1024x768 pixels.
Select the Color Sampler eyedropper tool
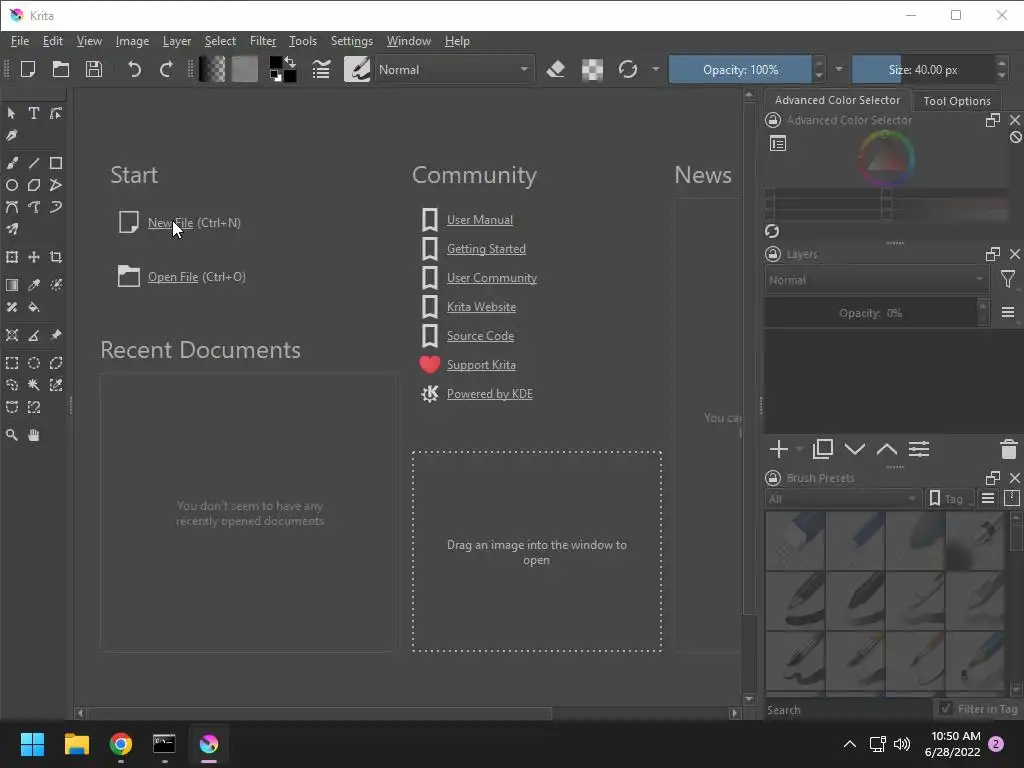click(x=34, y=285)
